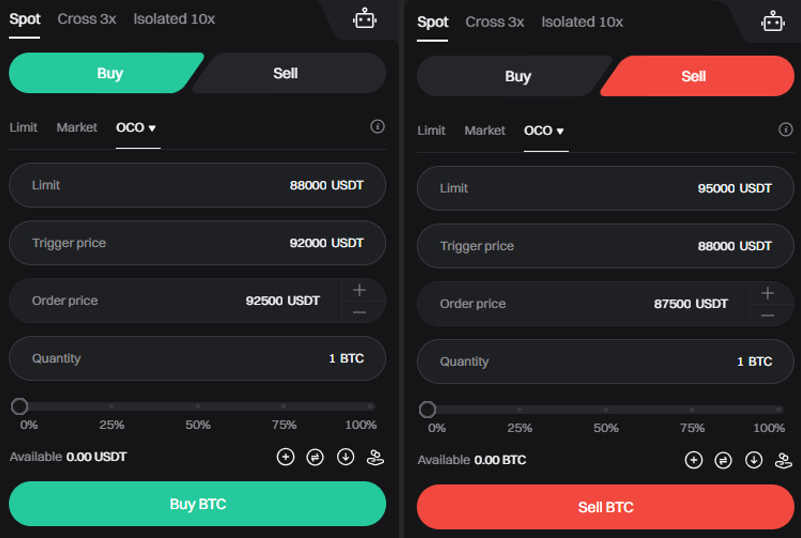Switch to Isolated 10x tab in the sell form
This screenshot has width=801, height=538.
point(582,22)
